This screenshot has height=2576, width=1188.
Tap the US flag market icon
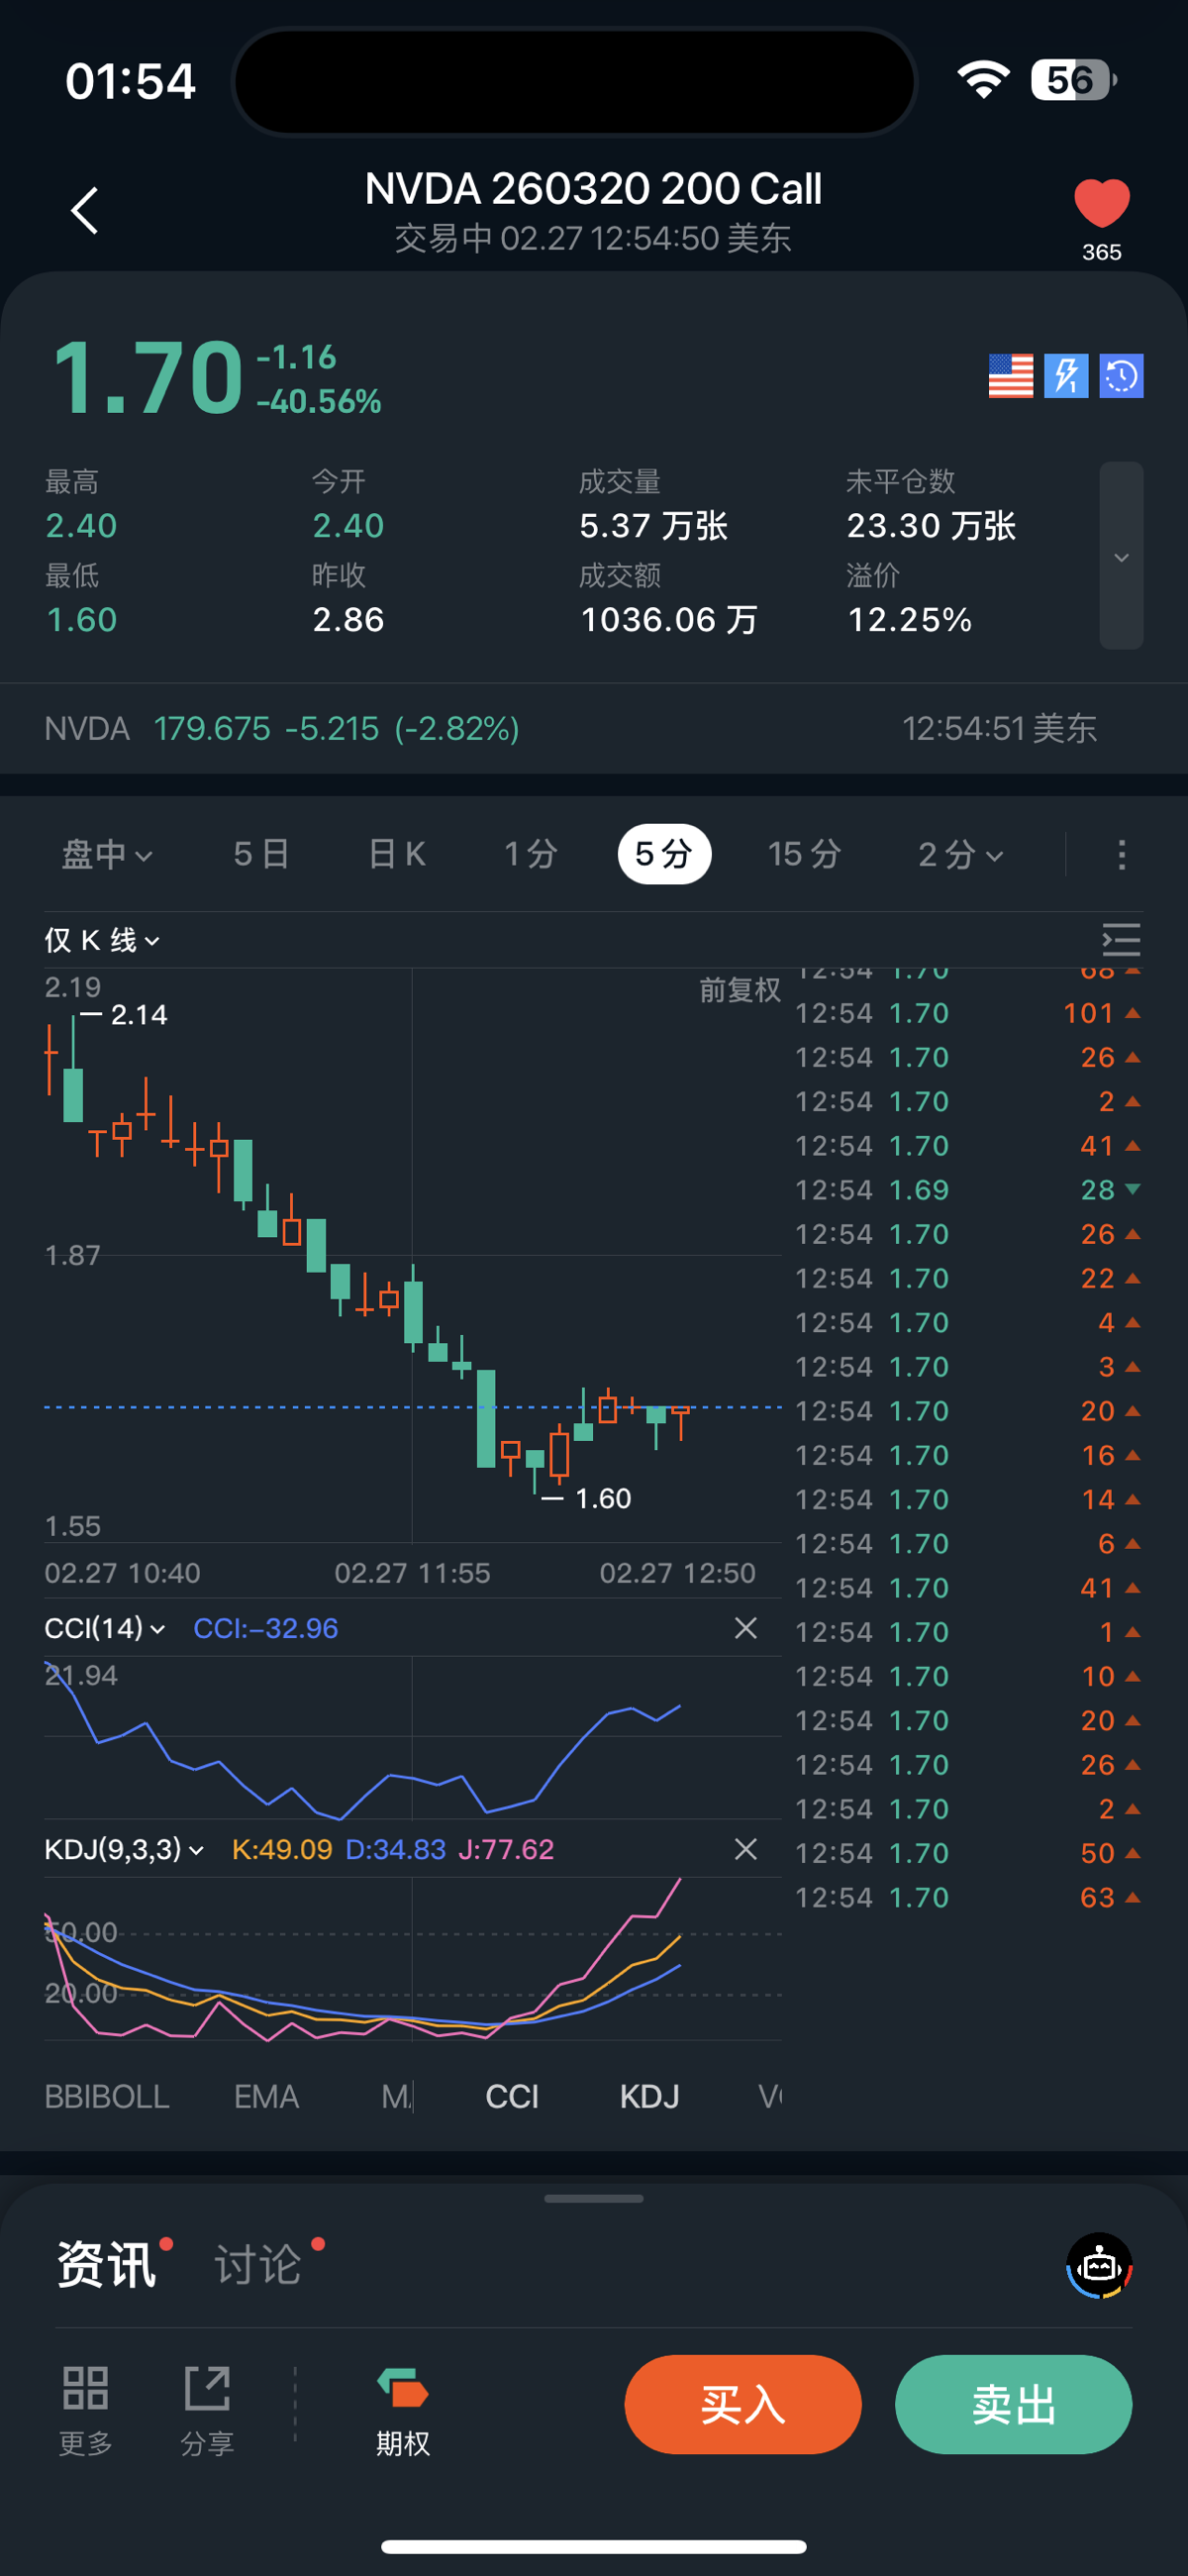pos(1010,376)
